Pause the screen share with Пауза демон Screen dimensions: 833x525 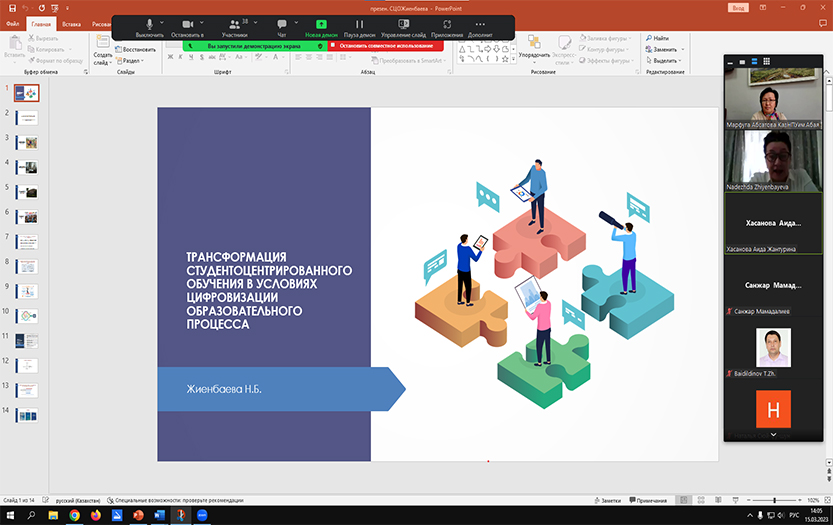(x=359, y=26)
